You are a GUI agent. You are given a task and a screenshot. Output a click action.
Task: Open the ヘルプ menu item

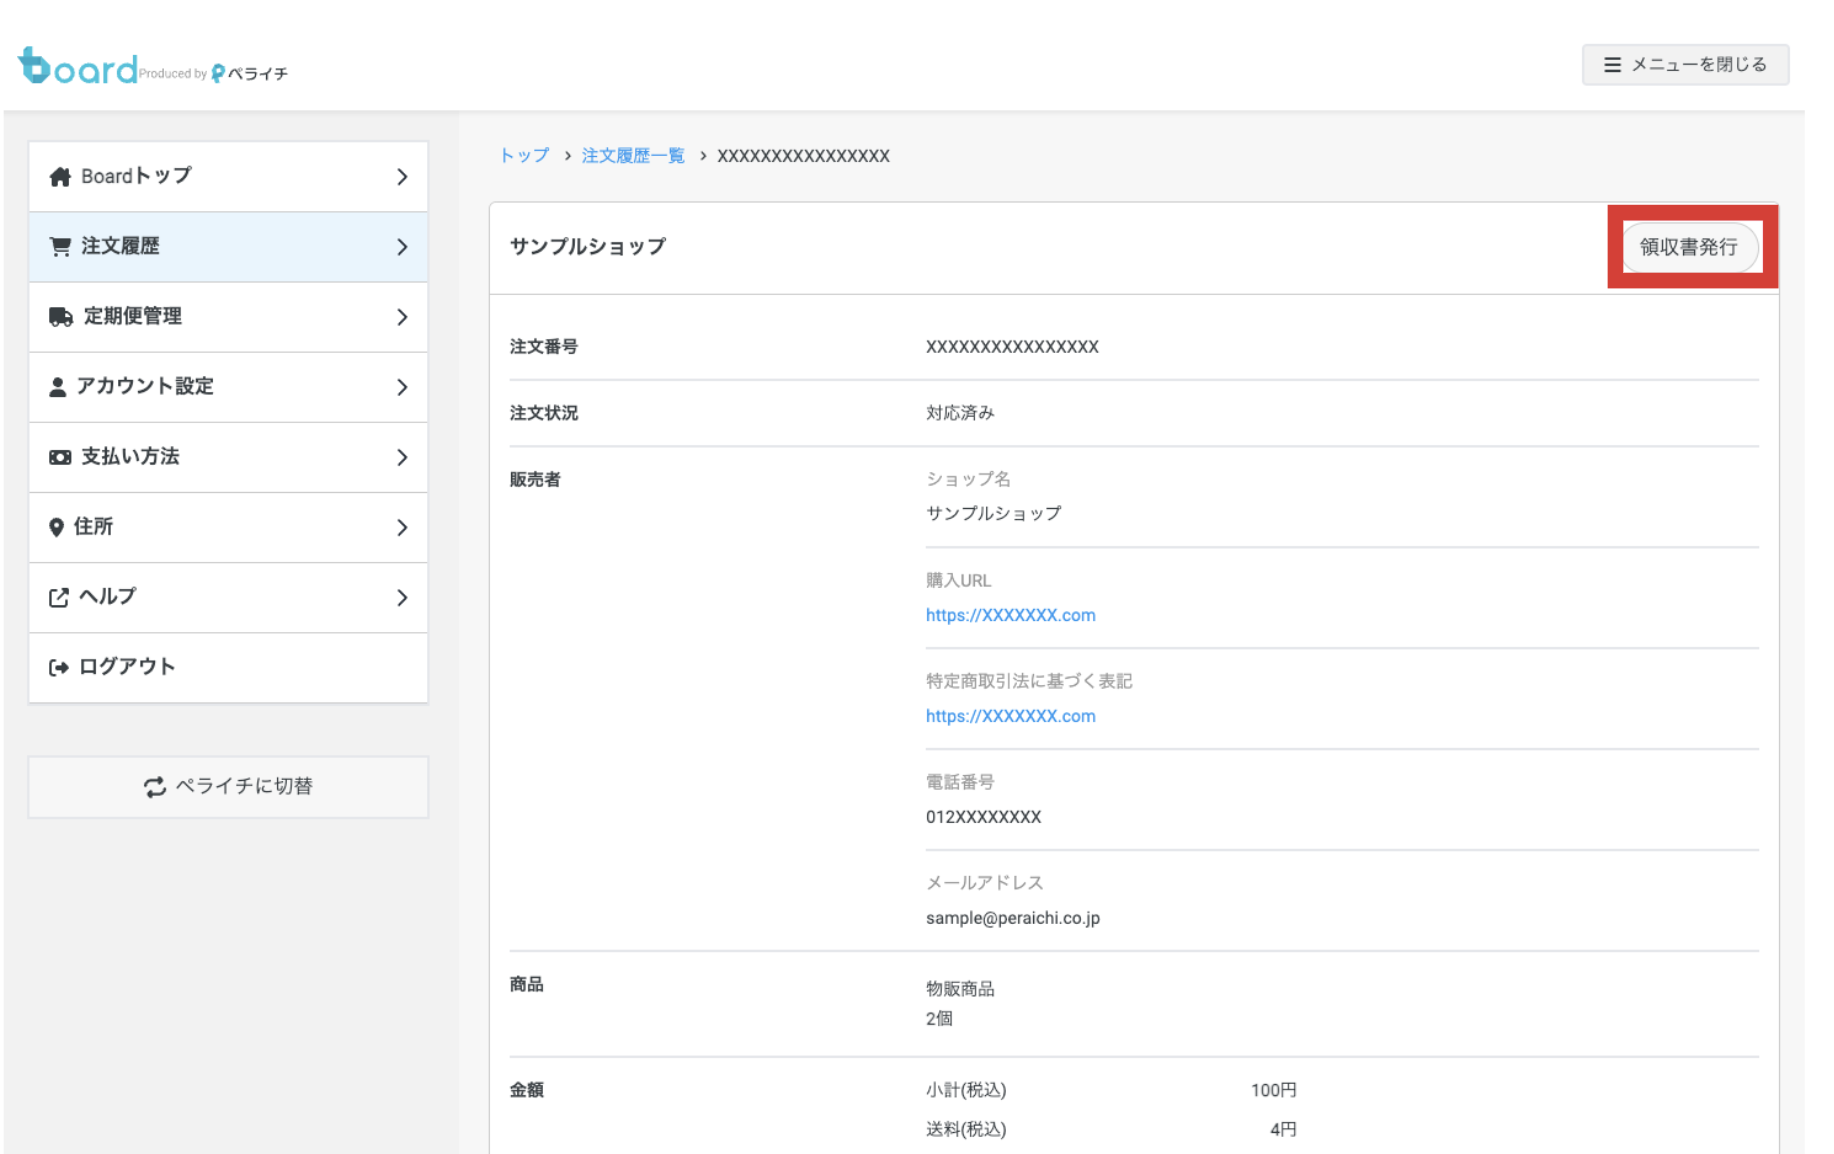pyautogui.click(x=228, y=597)
